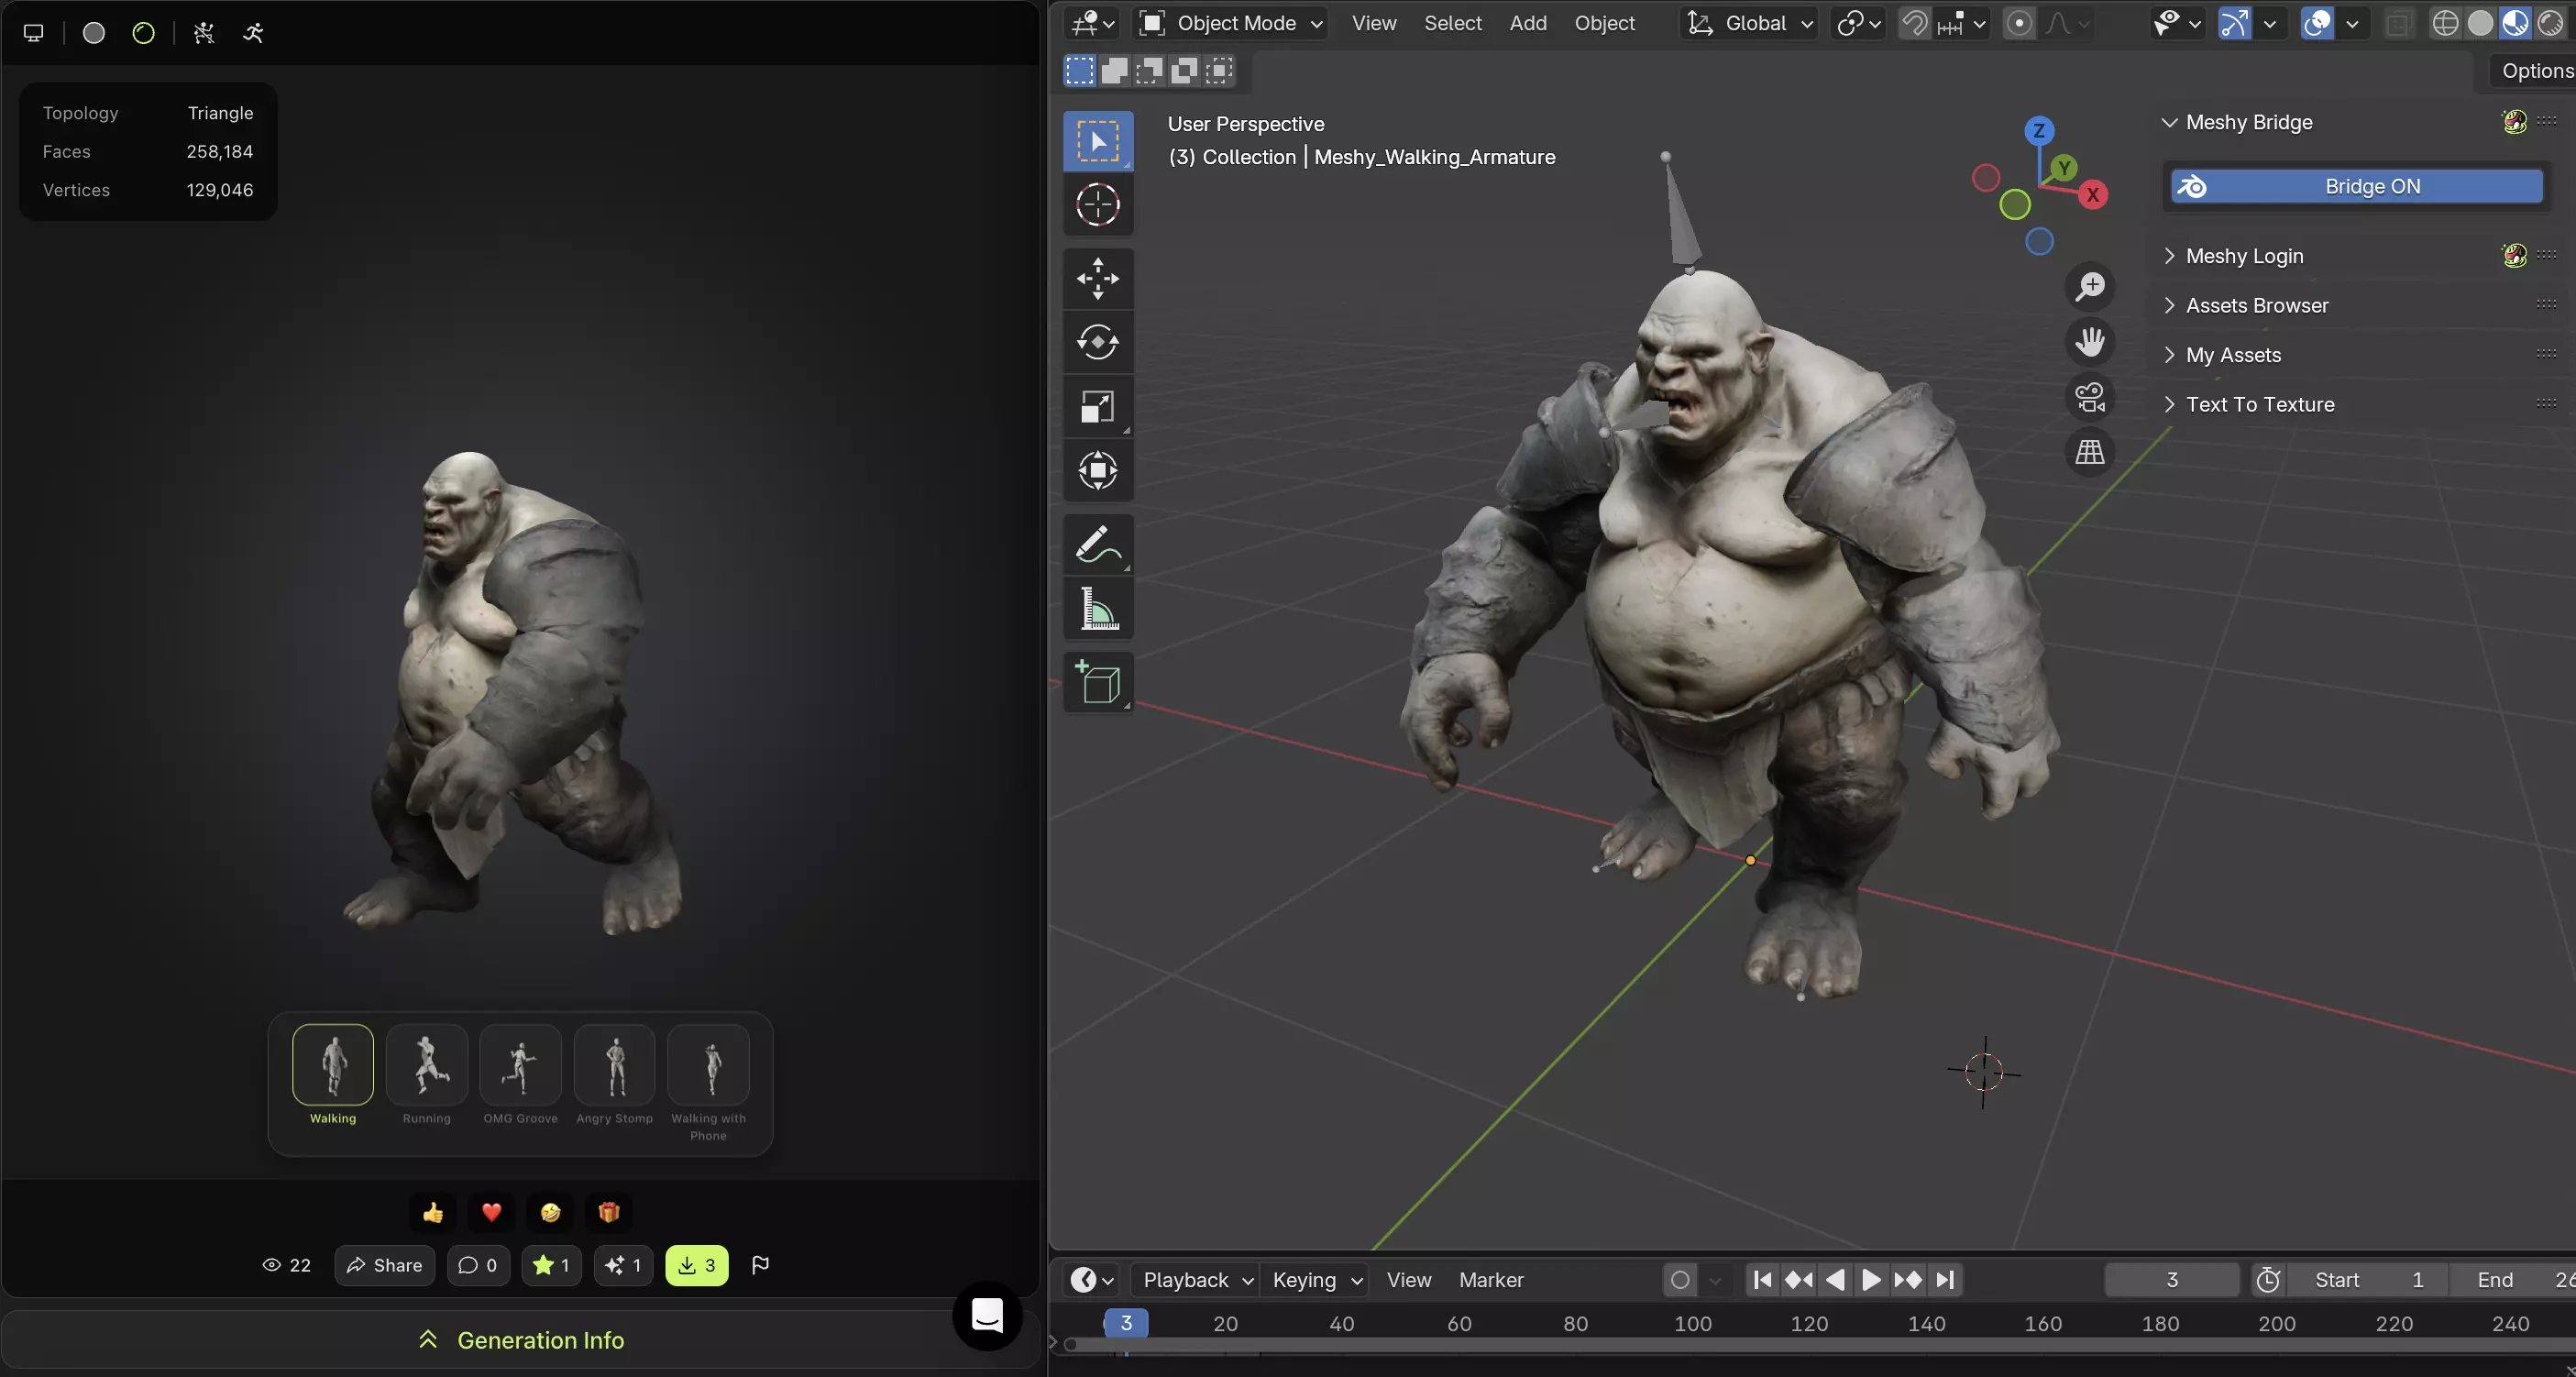Switch to rendered viewport shading
The width and height of the screenshot is (2576, 1377).
tap(2550, 23)
